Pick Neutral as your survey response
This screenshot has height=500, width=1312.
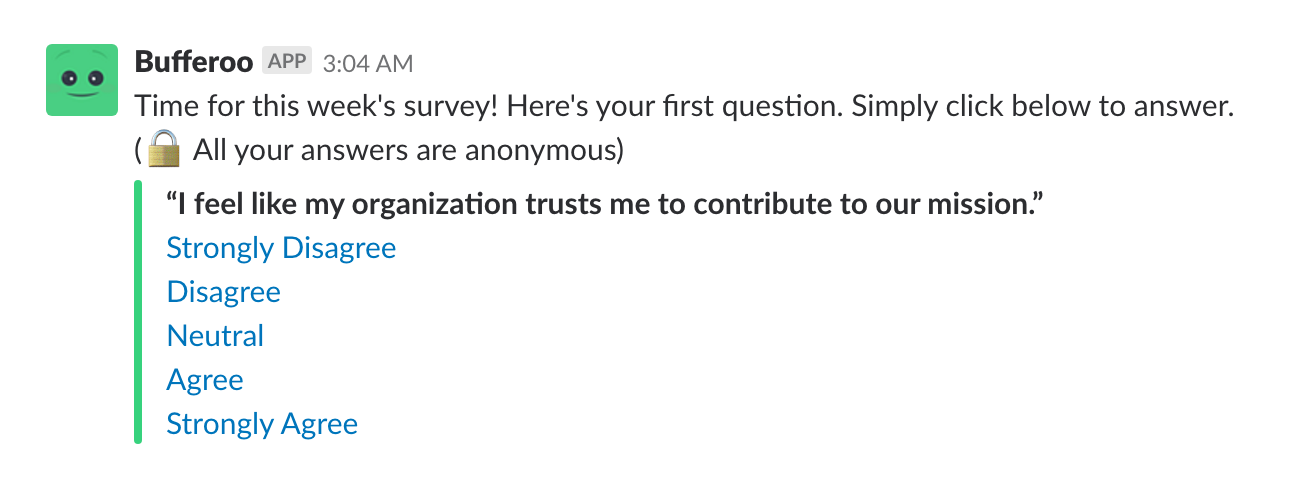pyautogui.click(x=215, y=335)
